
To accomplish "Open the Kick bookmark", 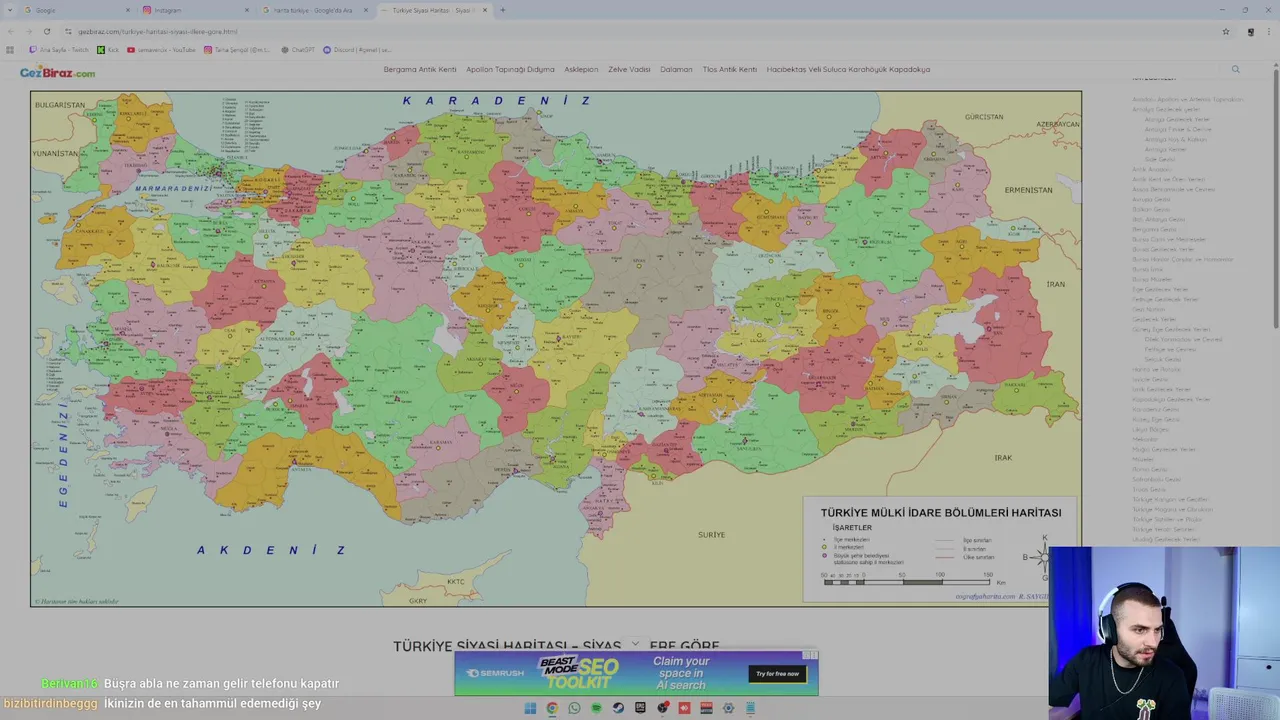I will pos(108,49).
